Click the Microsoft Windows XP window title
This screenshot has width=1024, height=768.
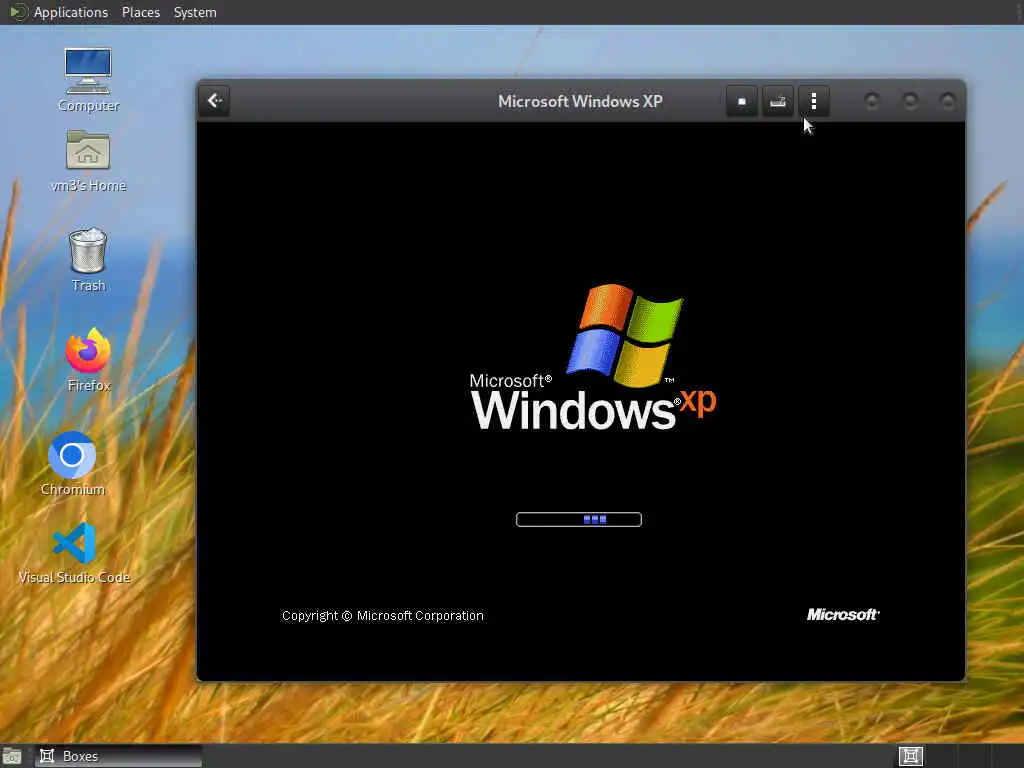(x=580, y=101)
